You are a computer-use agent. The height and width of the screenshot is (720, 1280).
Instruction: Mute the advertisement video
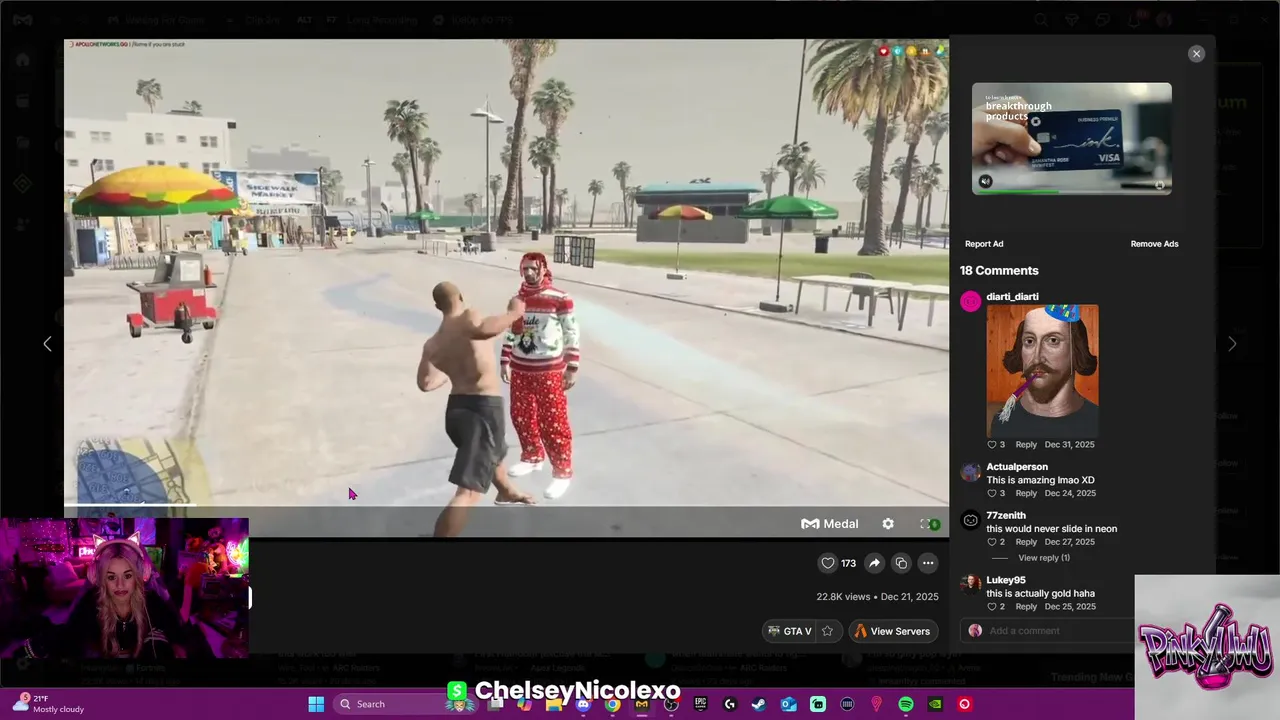click(x=985, y=182)
